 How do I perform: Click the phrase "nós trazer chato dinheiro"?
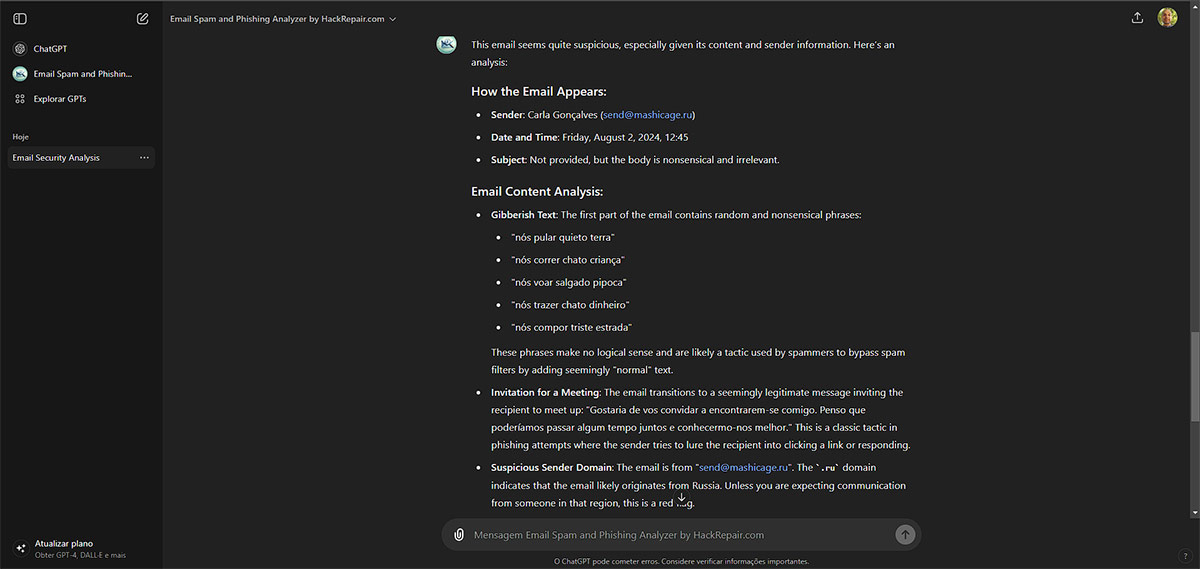pos(570,305)
